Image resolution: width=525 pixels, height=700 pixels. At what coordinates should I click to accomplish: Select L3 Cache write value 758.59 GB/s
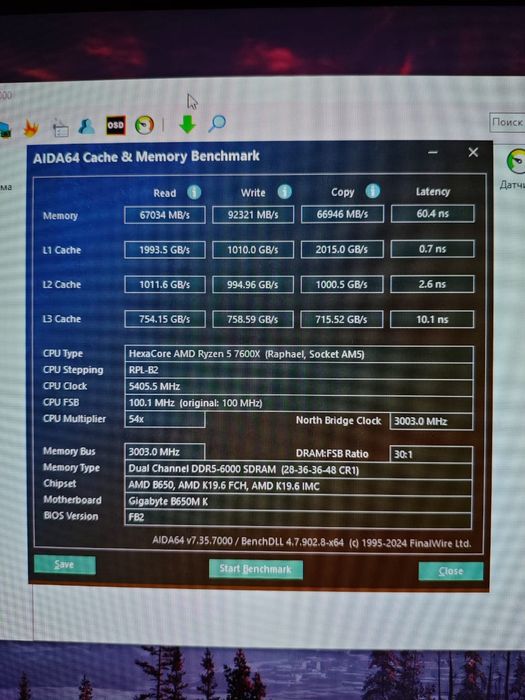(253, 319)
